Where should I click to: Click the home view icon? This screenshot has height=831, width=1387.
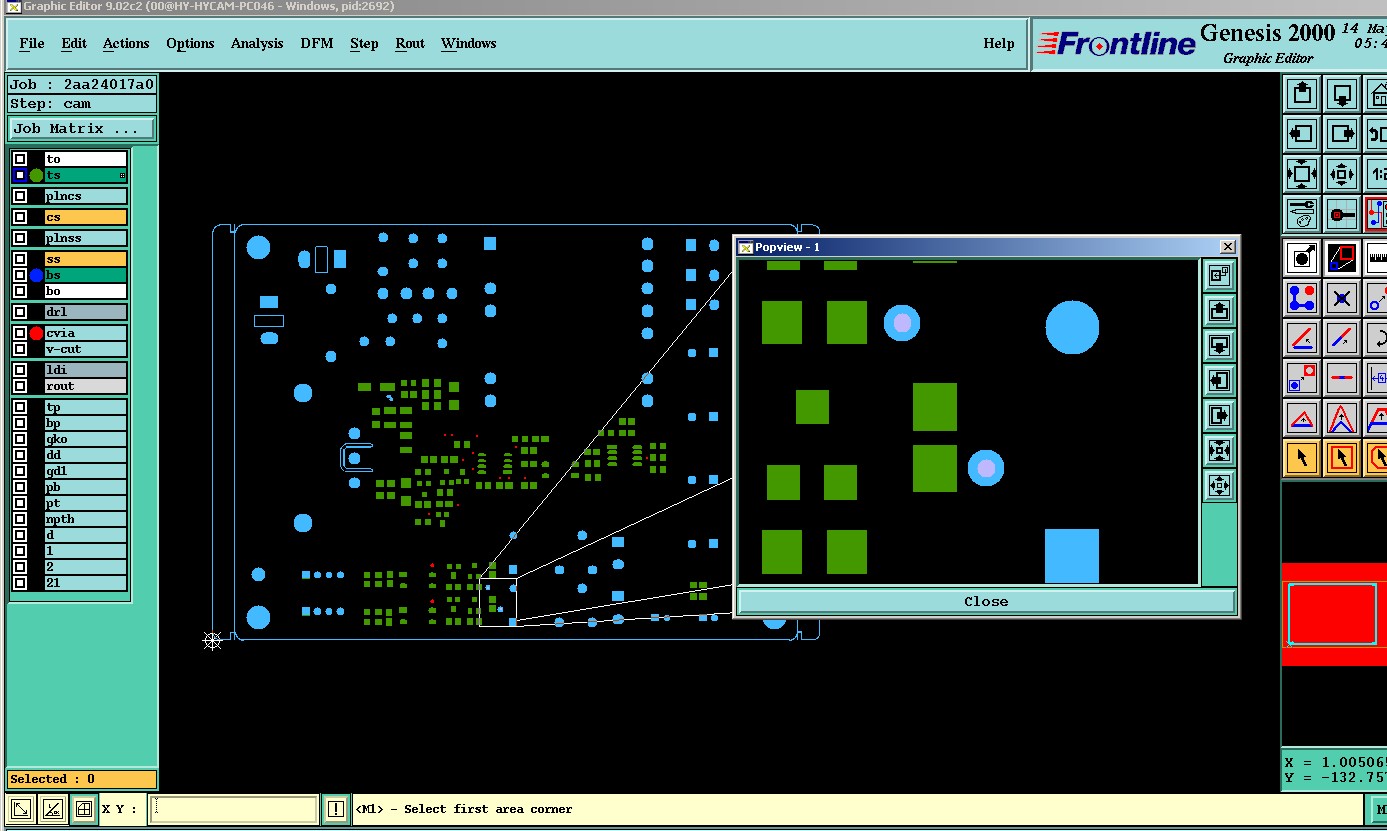click(x=1376, y=94)
